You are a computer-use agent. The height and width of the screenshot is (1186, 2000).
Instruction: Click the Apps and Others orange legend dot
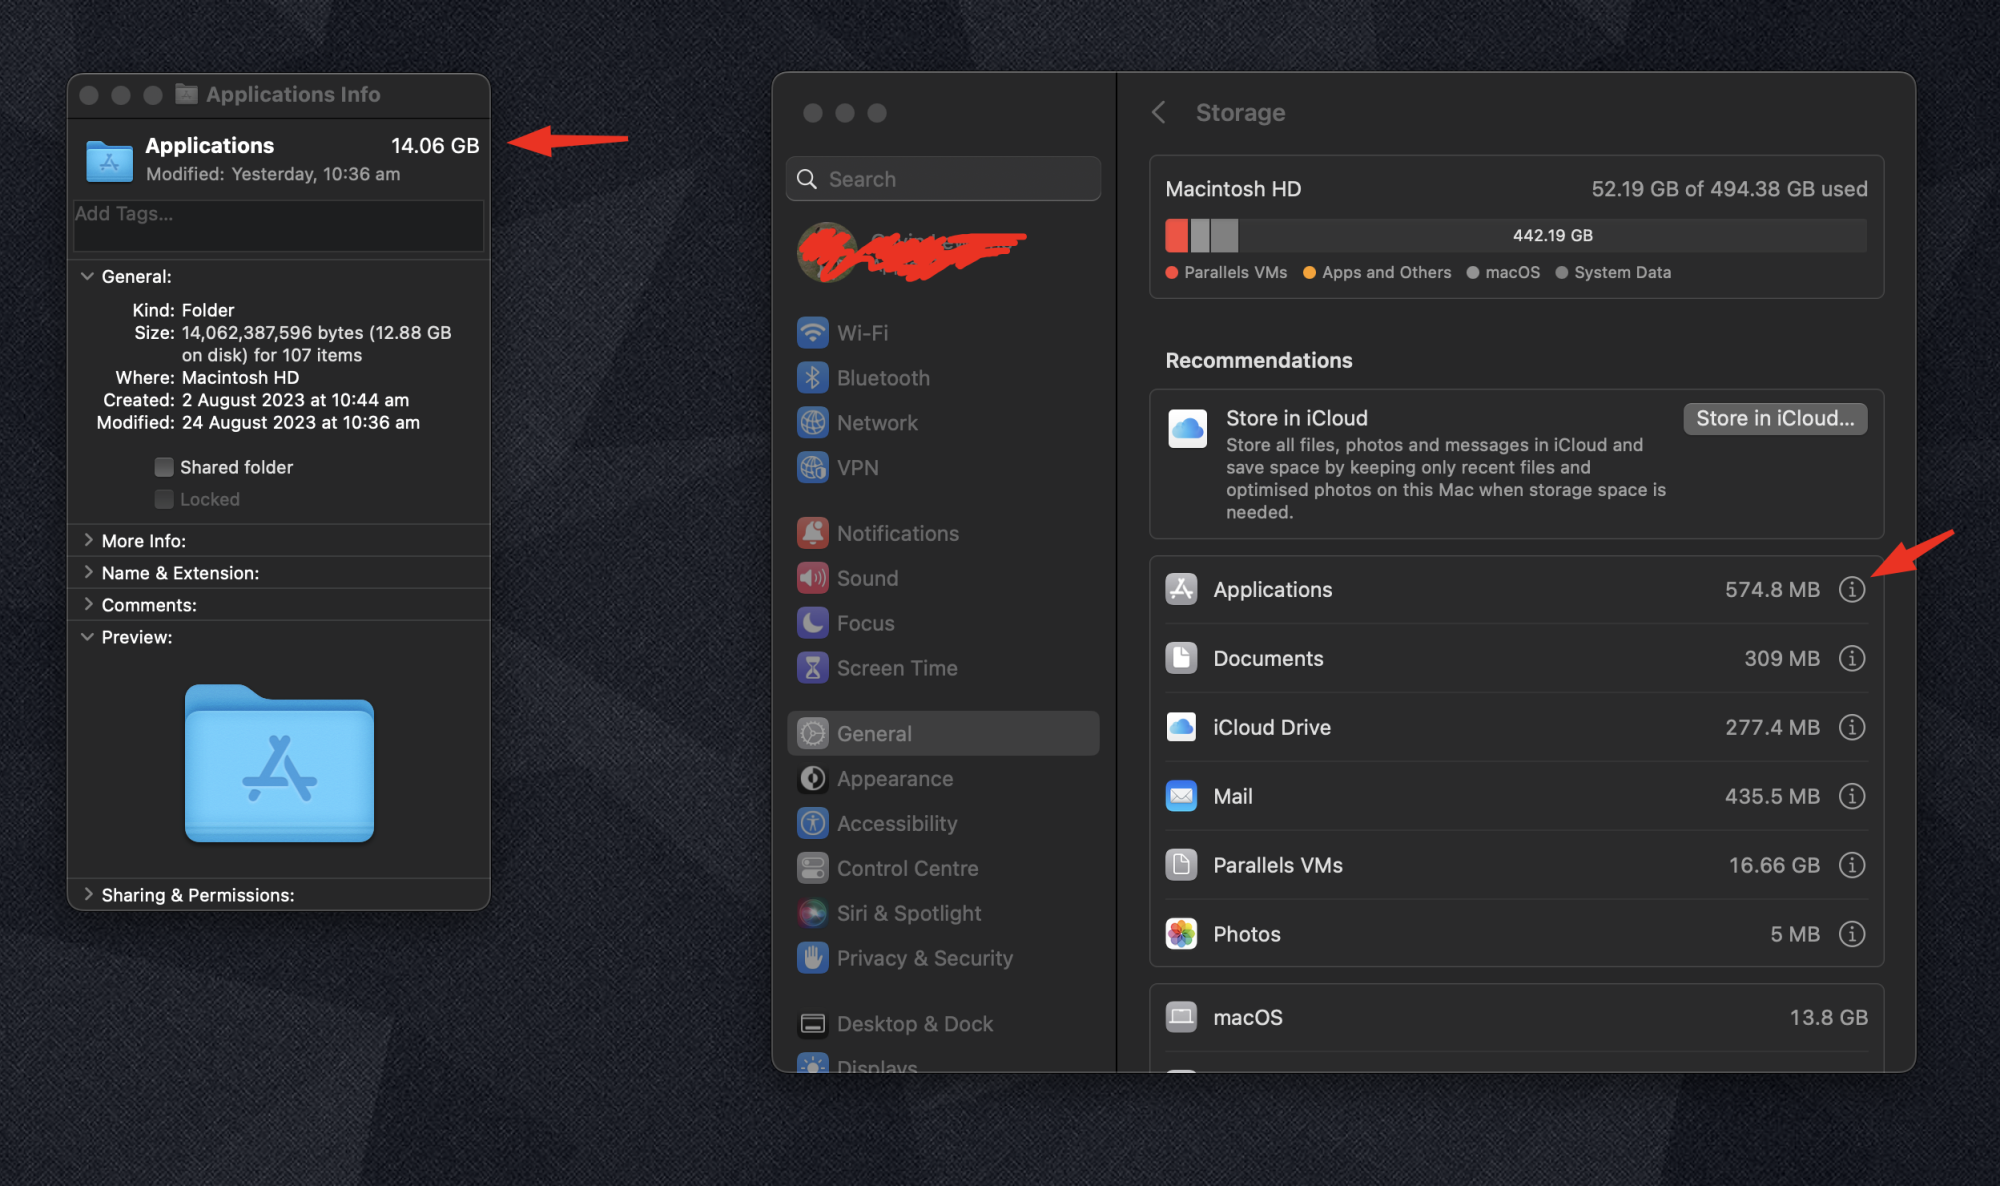click(x=1309, y=273)
